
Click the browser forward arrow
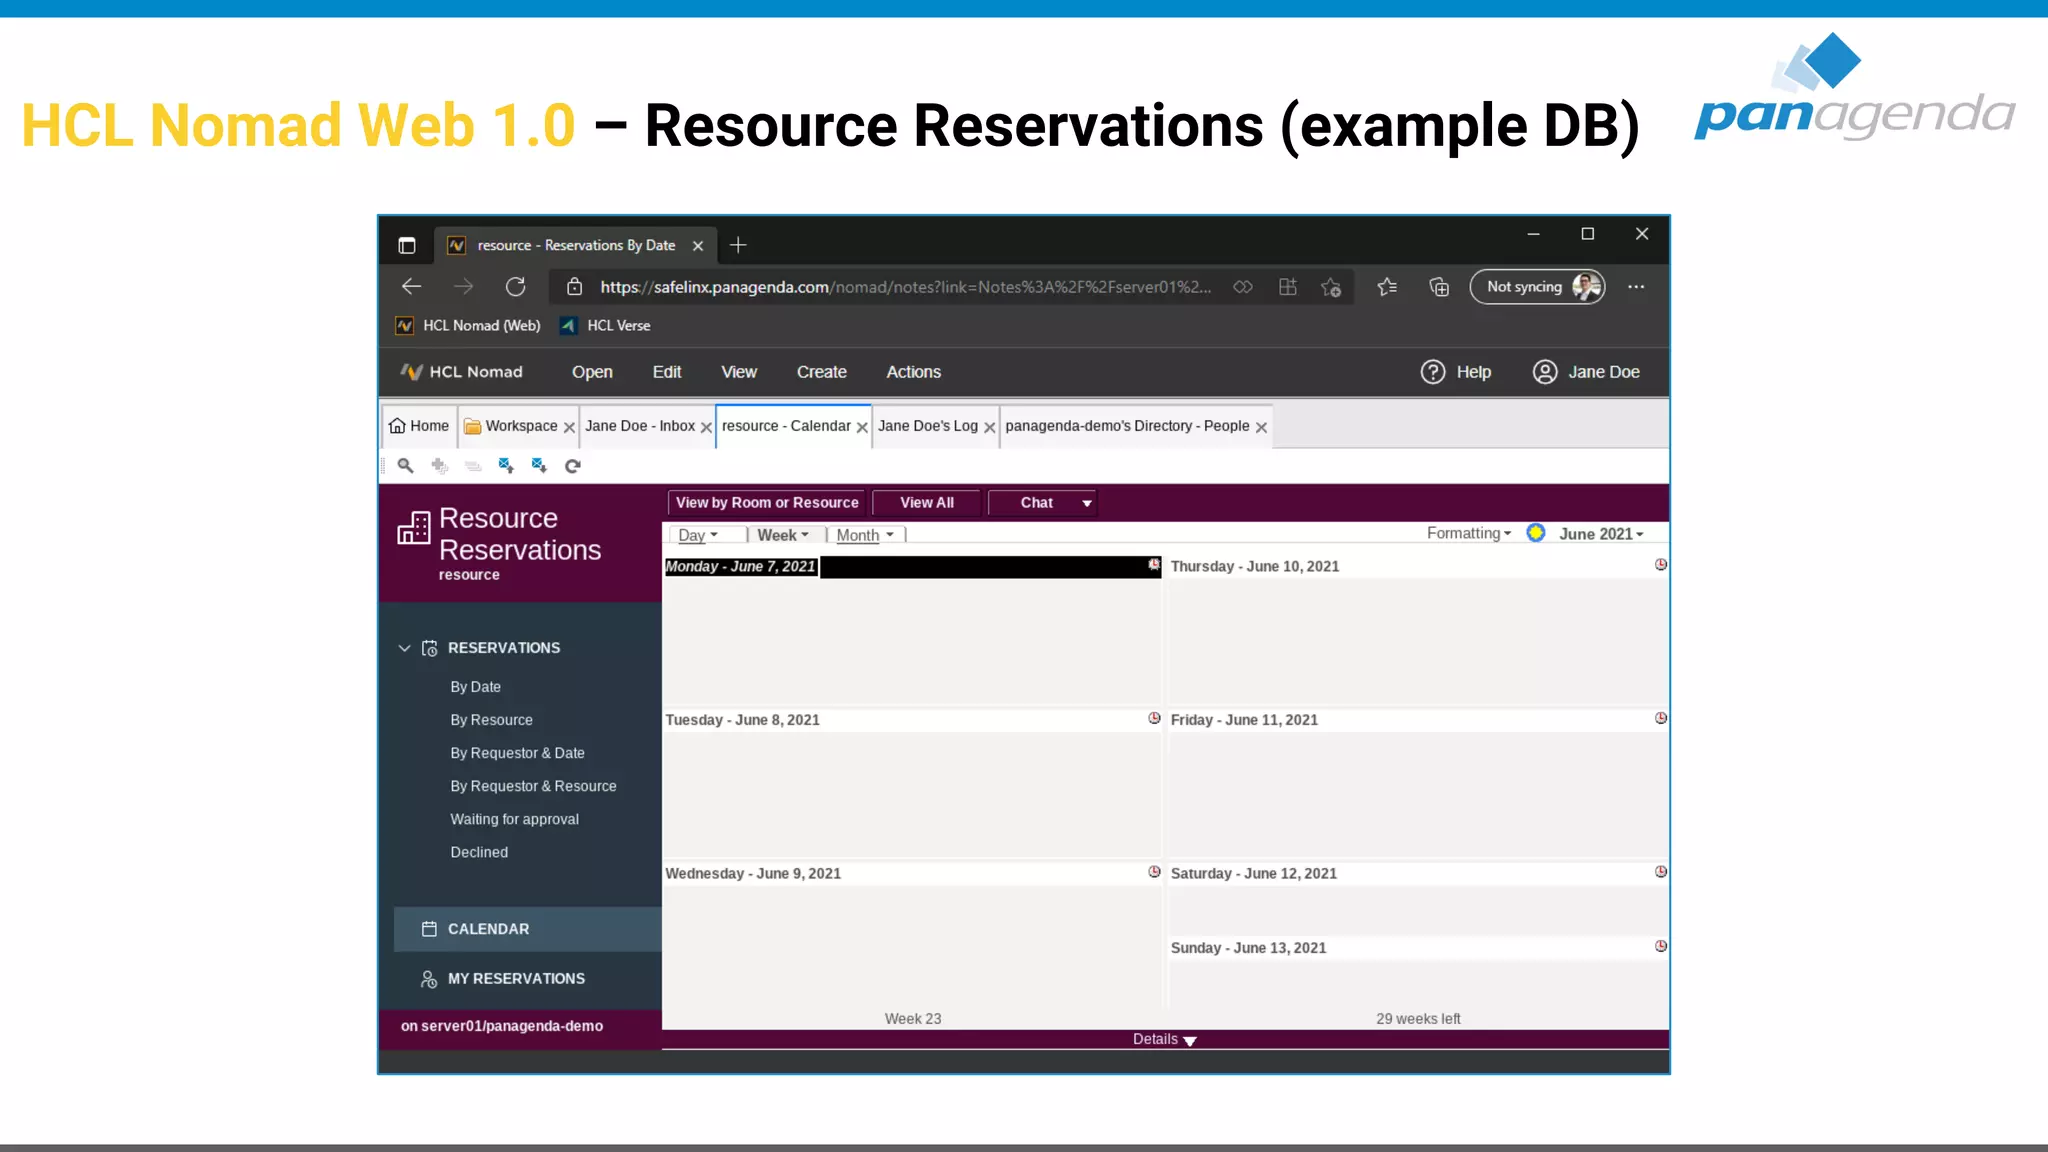click(463, 287)
